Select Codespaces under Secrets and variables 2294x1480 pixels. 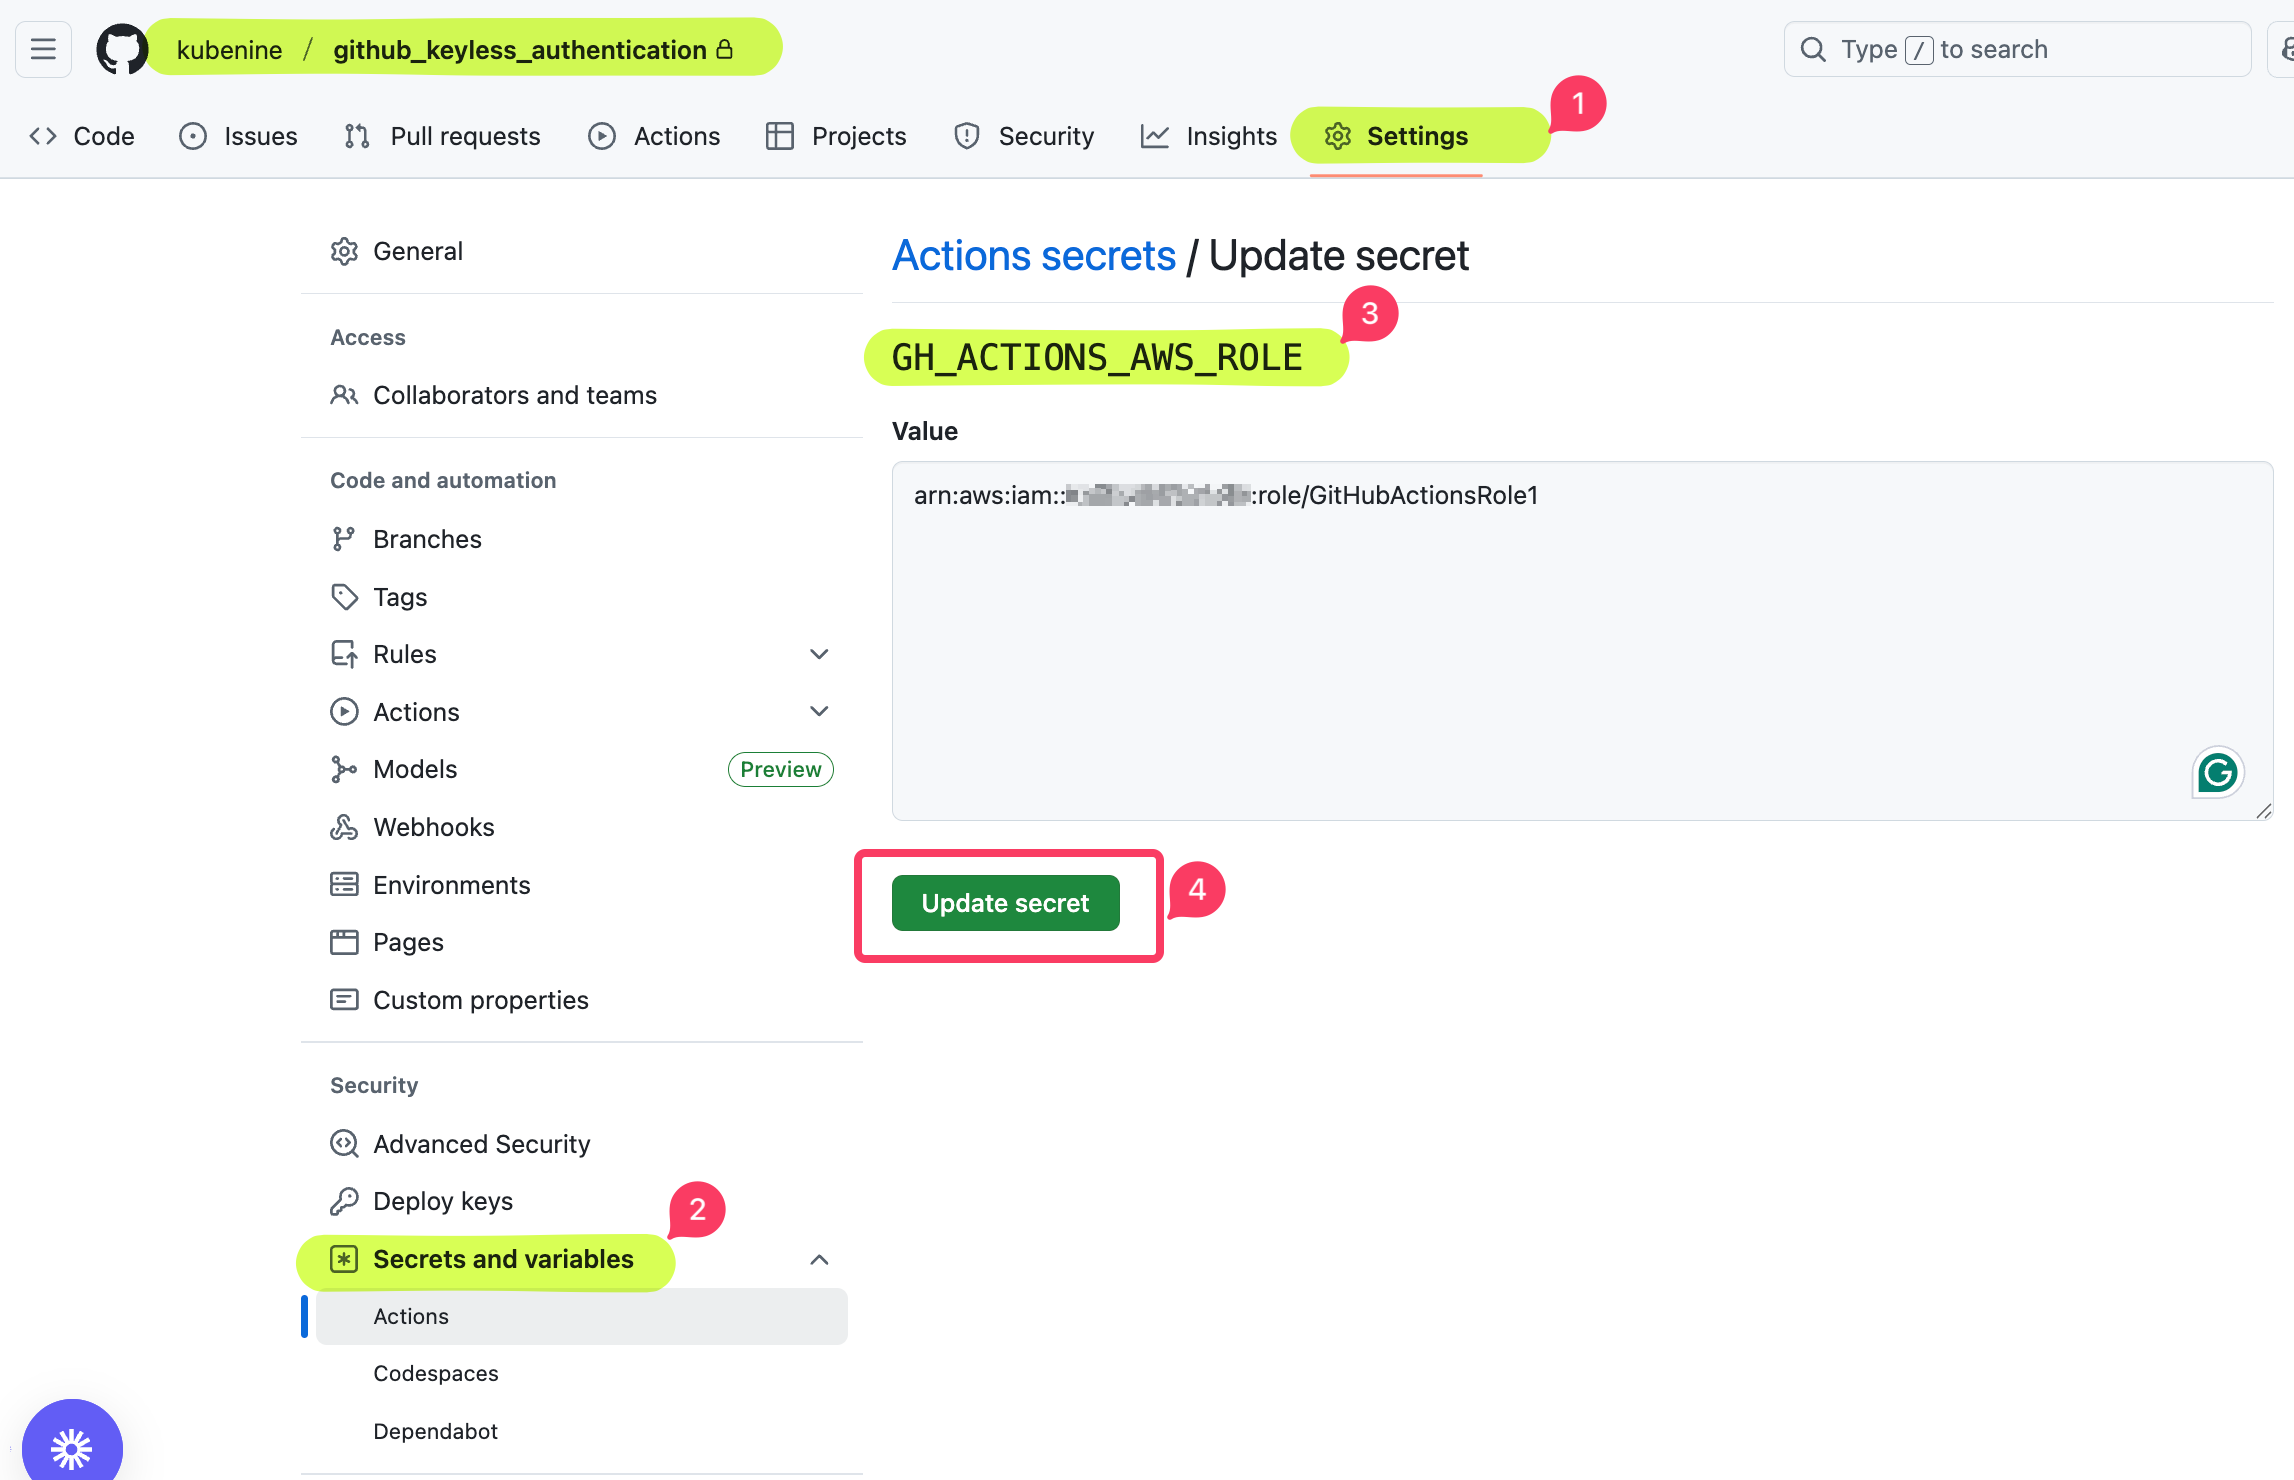(x=435, y=1373)
